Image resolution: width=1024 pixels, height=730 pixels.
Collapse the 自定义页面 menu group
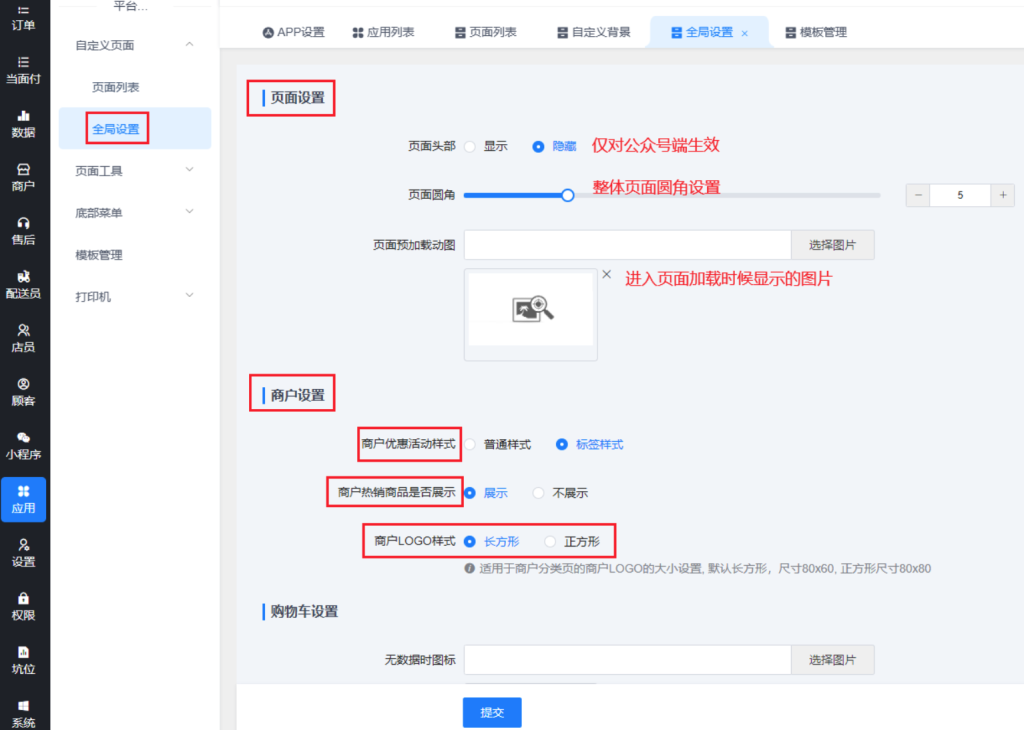click(x=190, y=45)
